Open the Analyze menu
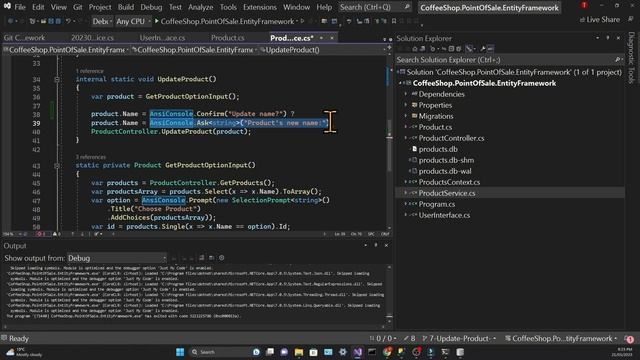The height and width of the screenshot is (360, 640). pyautogui.click(x=200, y=7)
